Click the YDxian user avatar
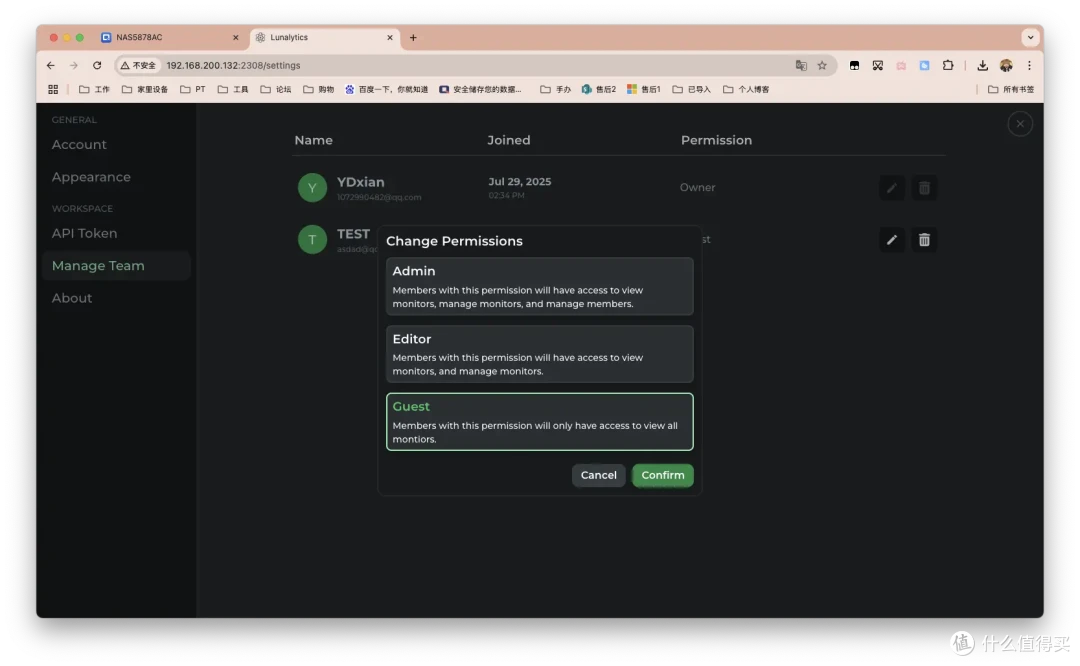The width and height of the screenshot is (1080, 666). point(312,187)
